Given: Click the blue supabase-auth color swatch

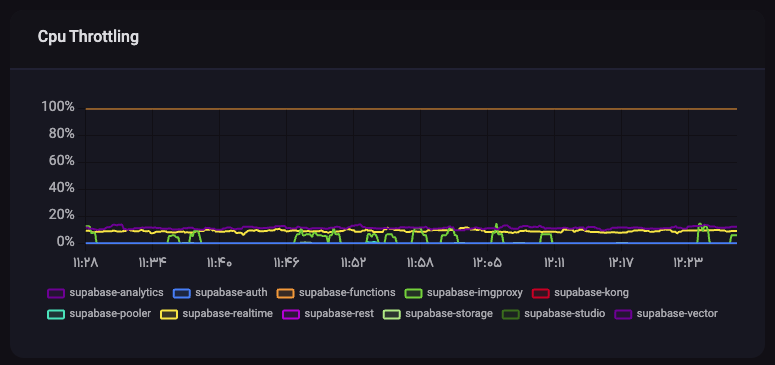Looking at the screenshot, I should point(181,293).
